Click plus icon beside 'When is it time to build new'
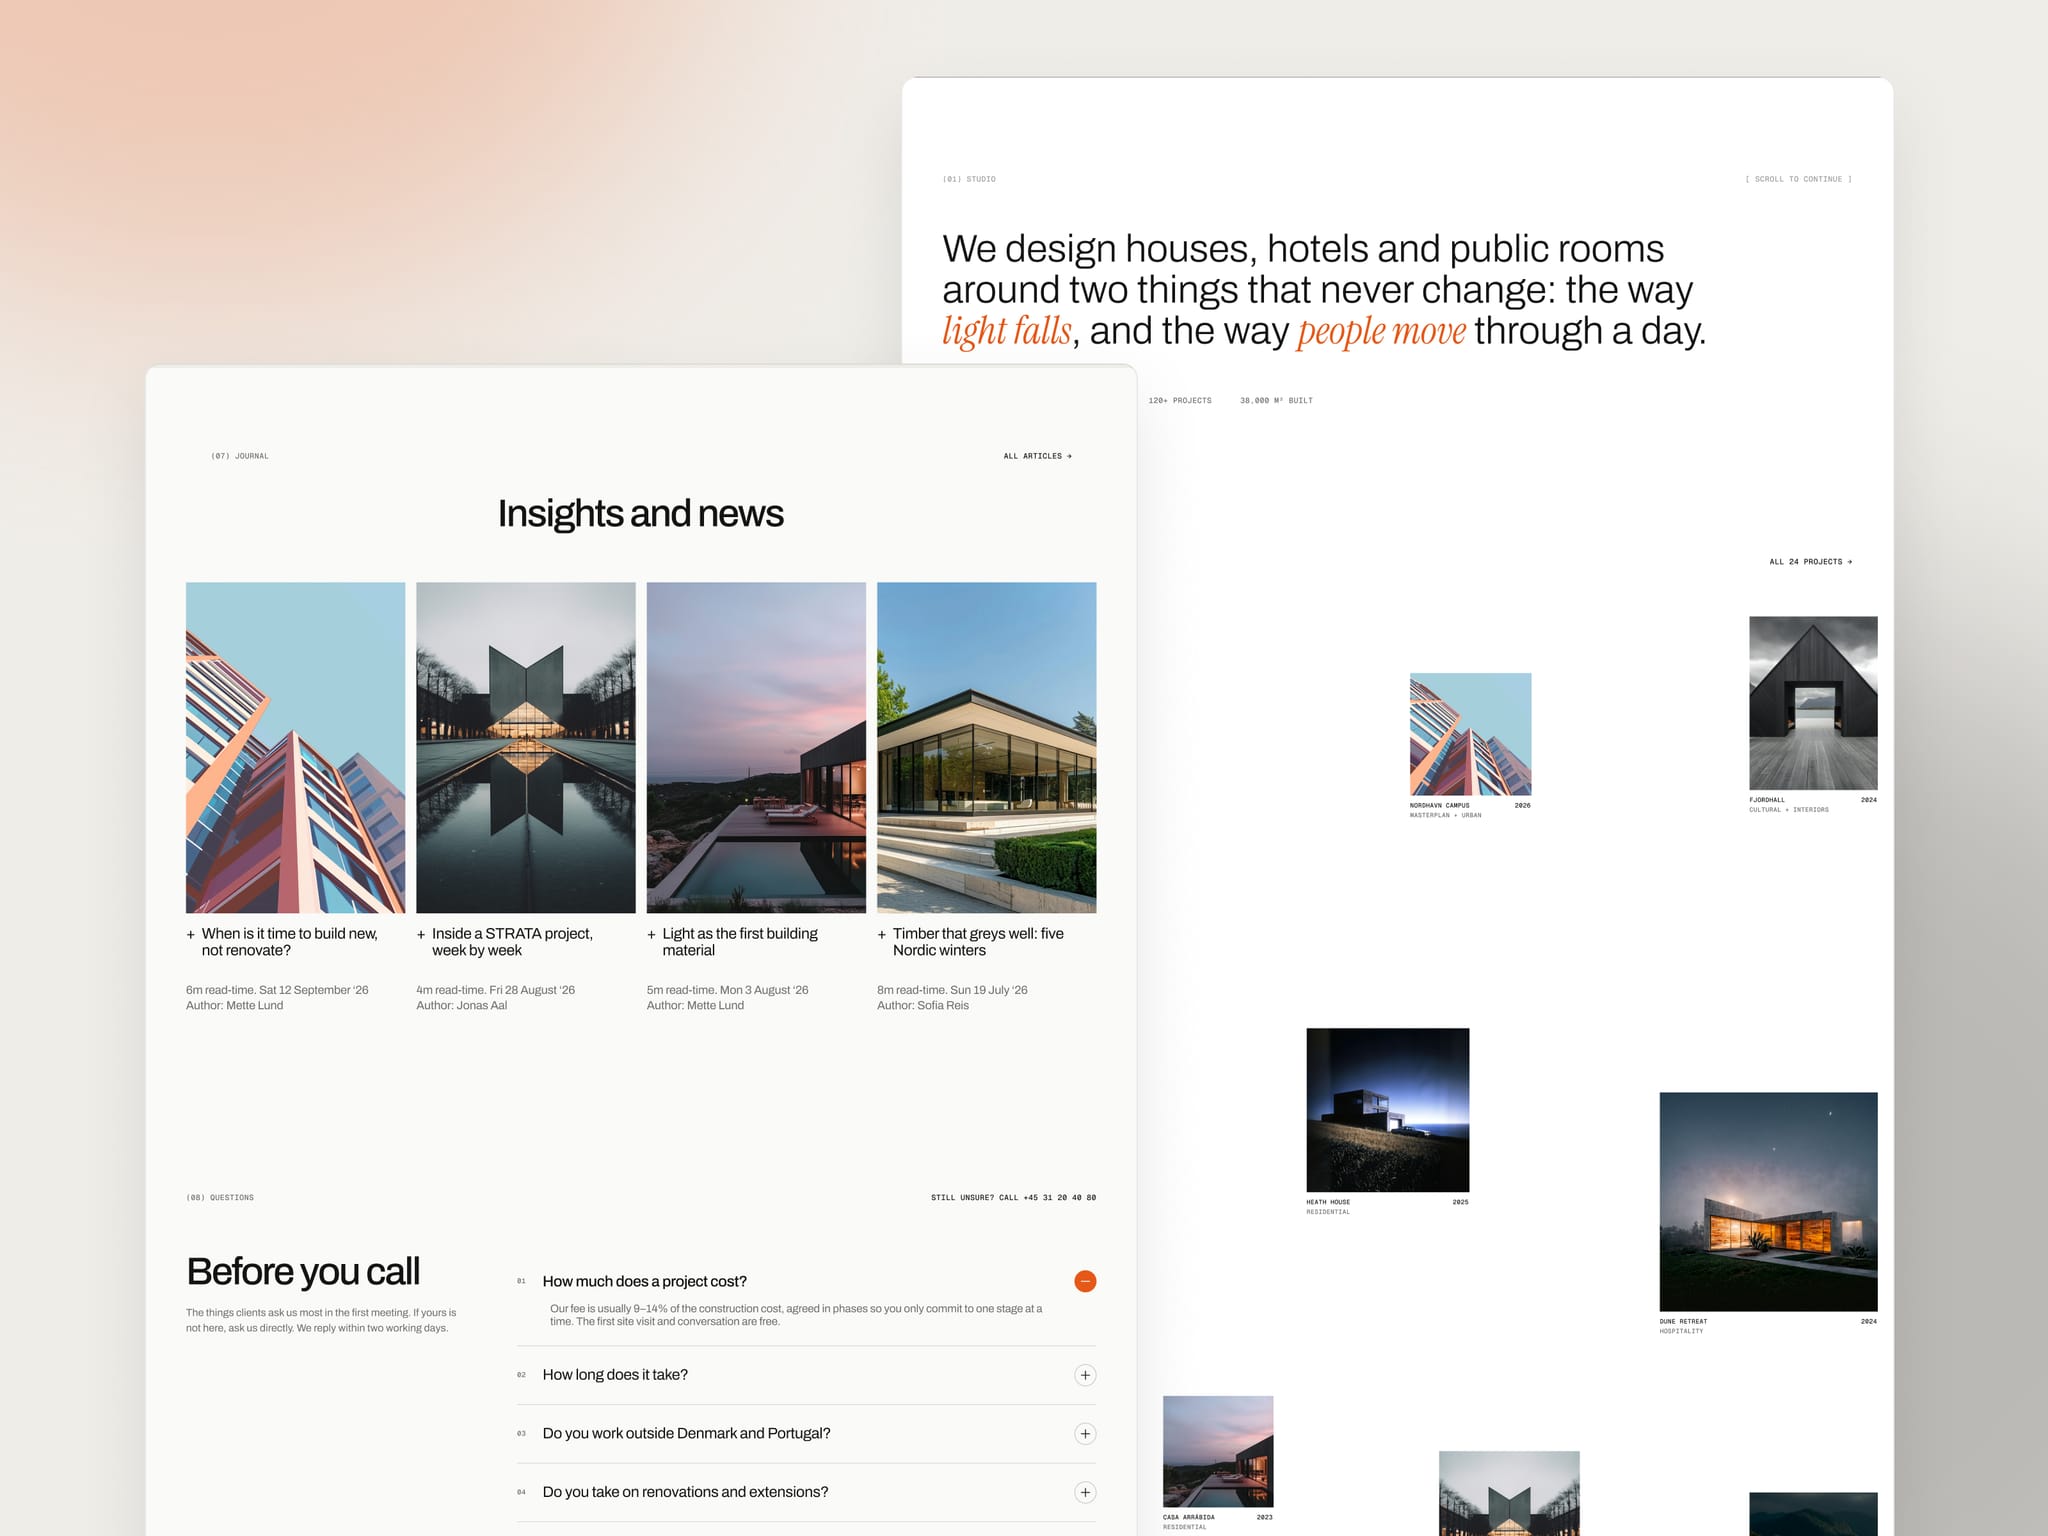2048x1536 pixels. pos(191,935)
